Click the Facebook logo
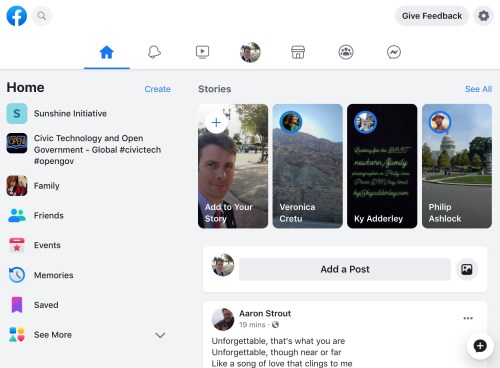 coord(17,16)
